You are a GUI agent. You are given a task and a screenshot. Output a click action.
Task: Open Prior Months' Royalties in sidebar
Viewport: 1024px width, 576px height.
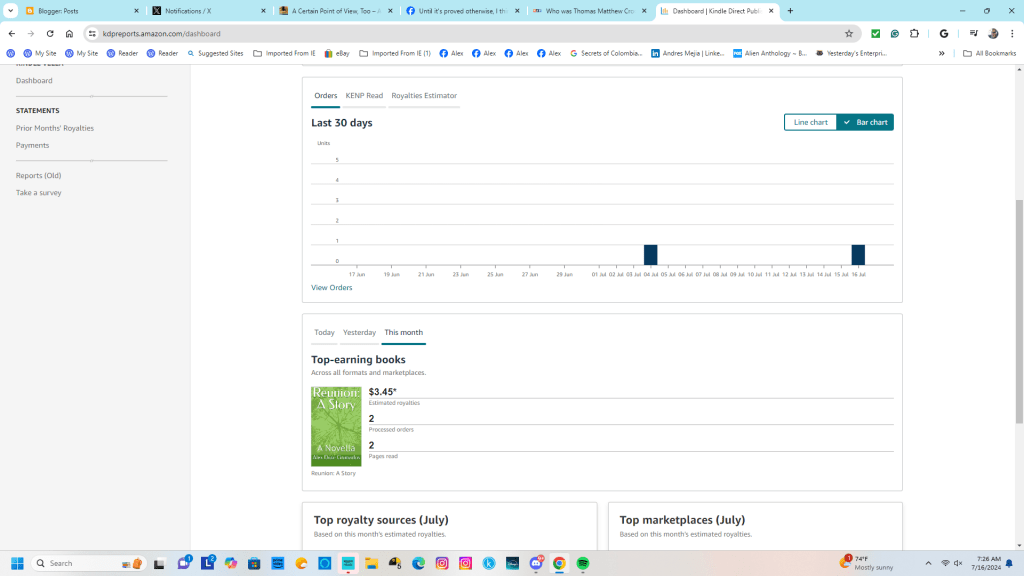(x=55, y=128)
